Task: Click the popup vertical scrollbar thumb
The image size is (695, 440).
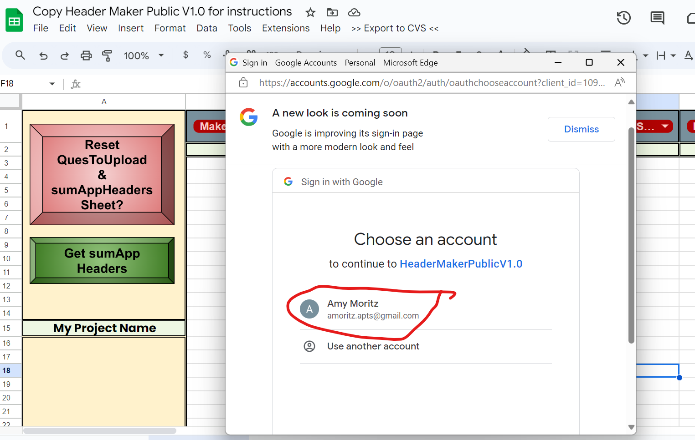Action: click(x=631, y=235)
